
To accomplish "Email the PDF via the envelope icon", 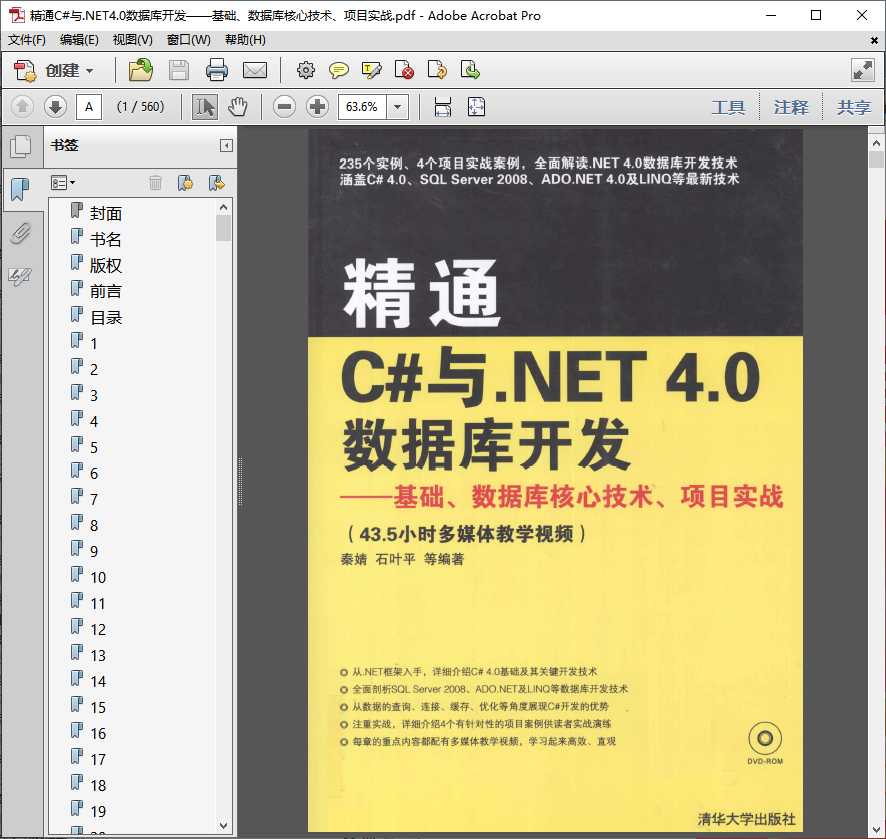I will pyautogui.click(x=255, y=70).
